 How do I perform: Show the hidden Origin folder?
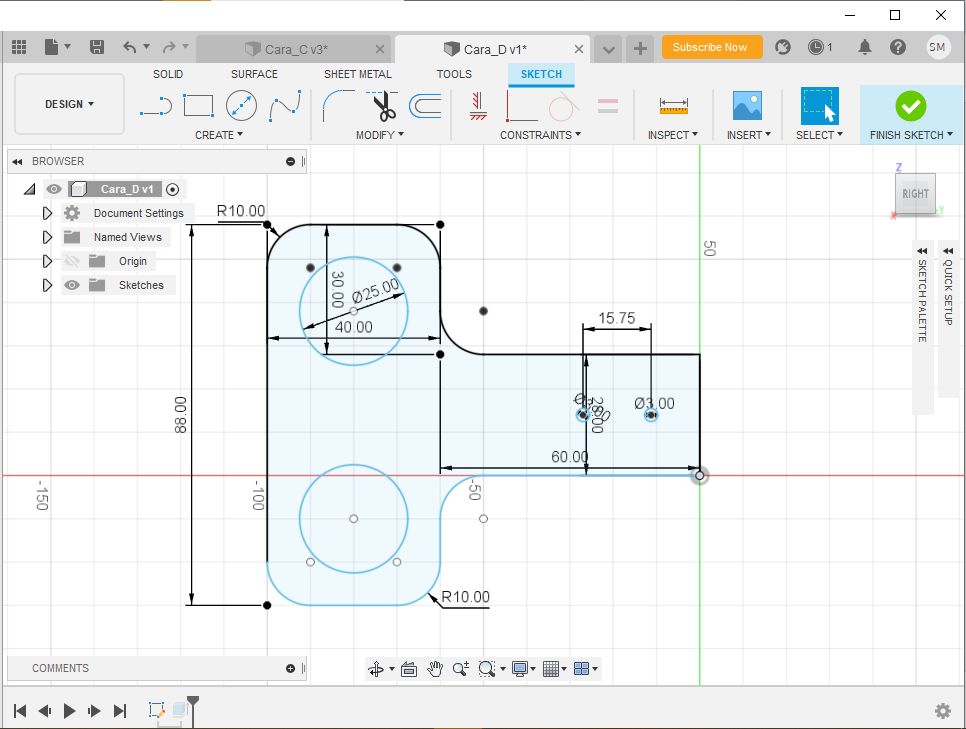point(72,261)
